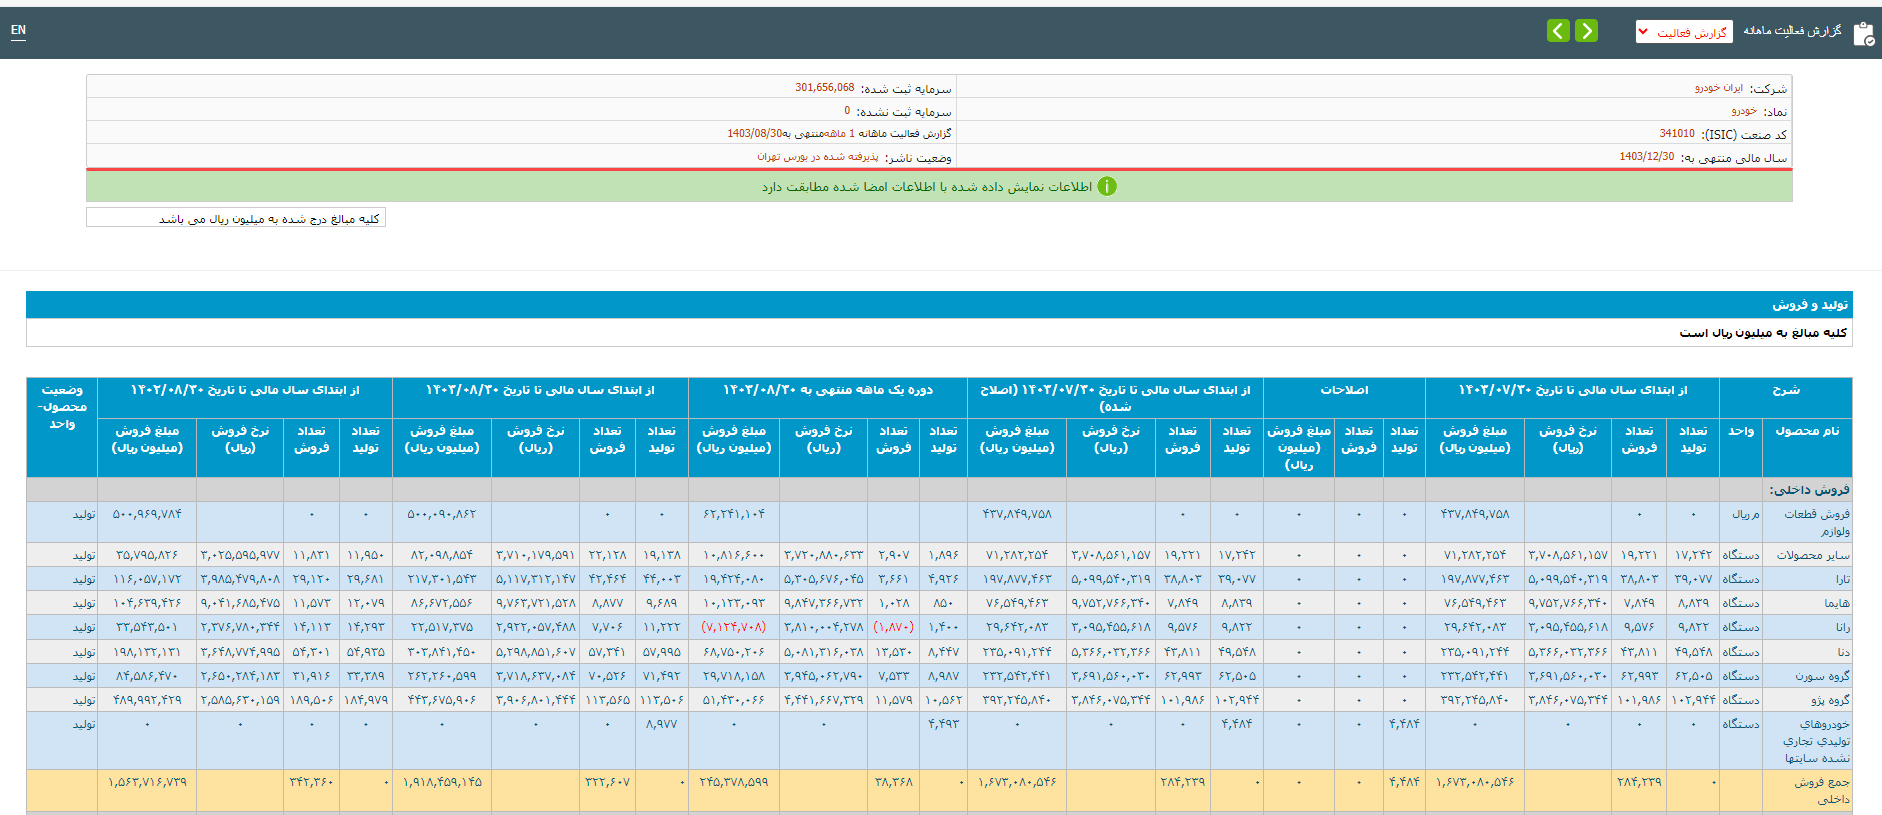Click the گزارش فعالیت ماهانه page title
The image size is (1882, 815).
pyautogui.click(x=1792, y=31)
